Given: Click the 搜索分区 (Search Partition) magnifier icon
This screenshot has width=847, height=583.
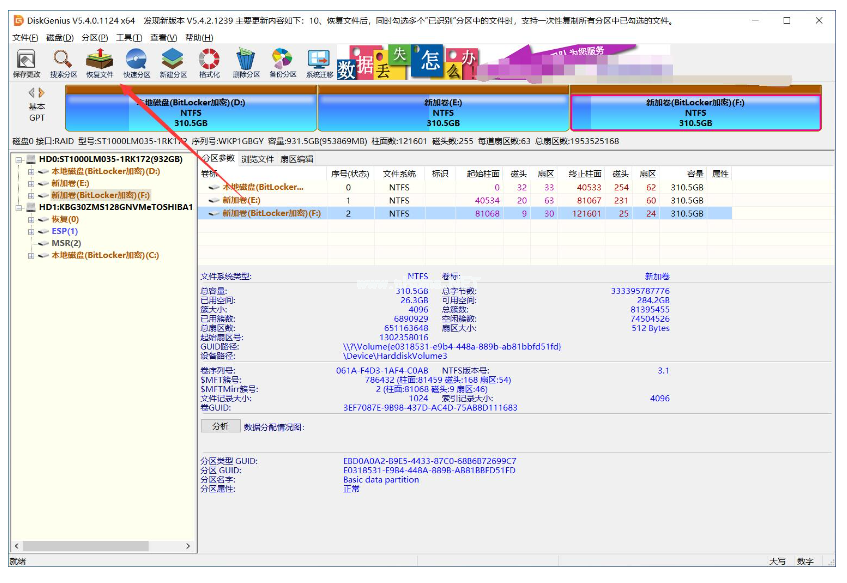Looking at the screenshot, I should [x=62, y=63].
